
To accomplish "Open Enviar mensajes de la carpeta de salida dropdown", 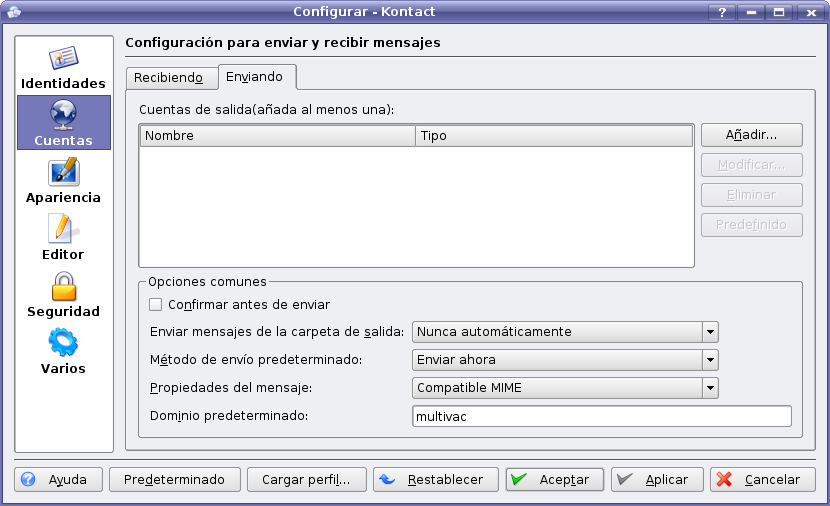I will (565, 332).
